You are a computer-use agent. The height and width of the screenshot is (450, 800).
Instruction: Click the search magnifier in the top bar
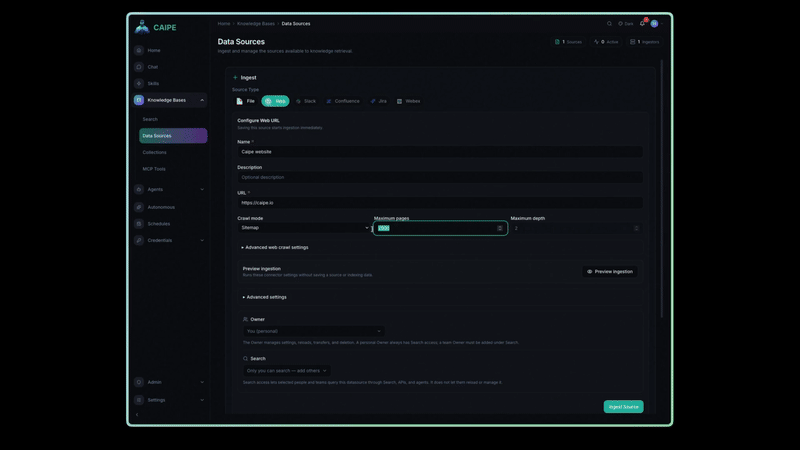pos(609,23)
